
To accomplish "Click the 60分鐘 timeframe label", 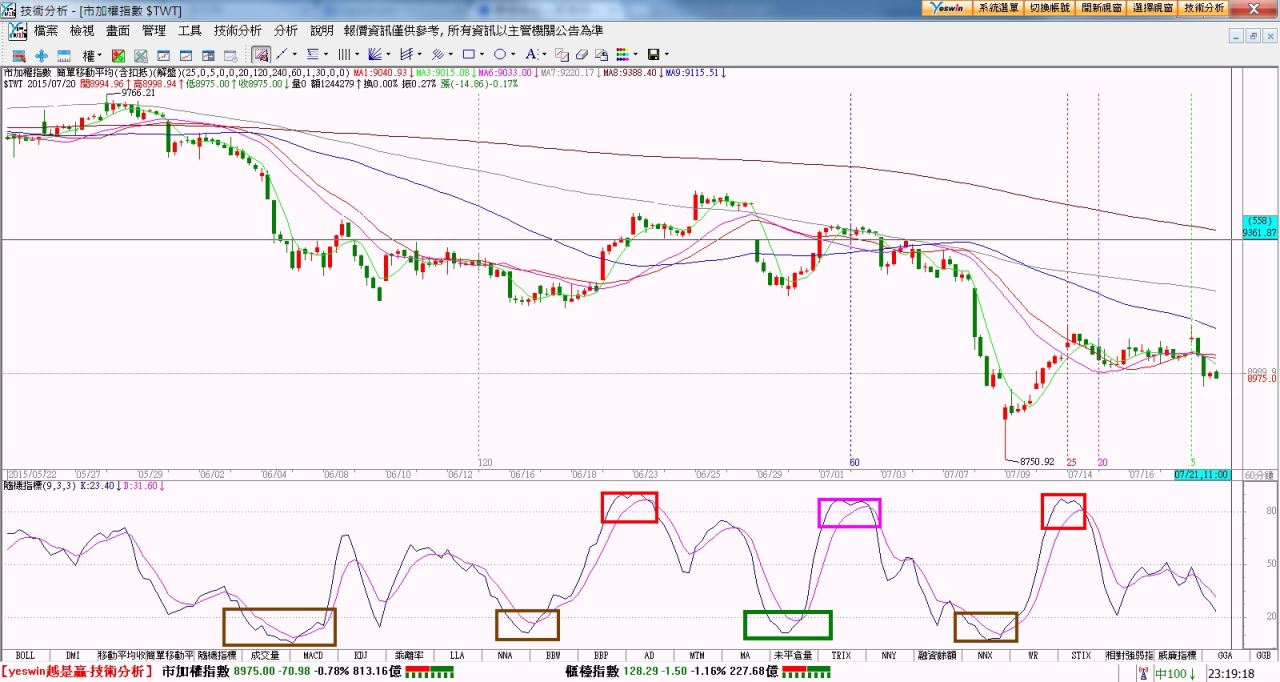I will (1259, 474).
